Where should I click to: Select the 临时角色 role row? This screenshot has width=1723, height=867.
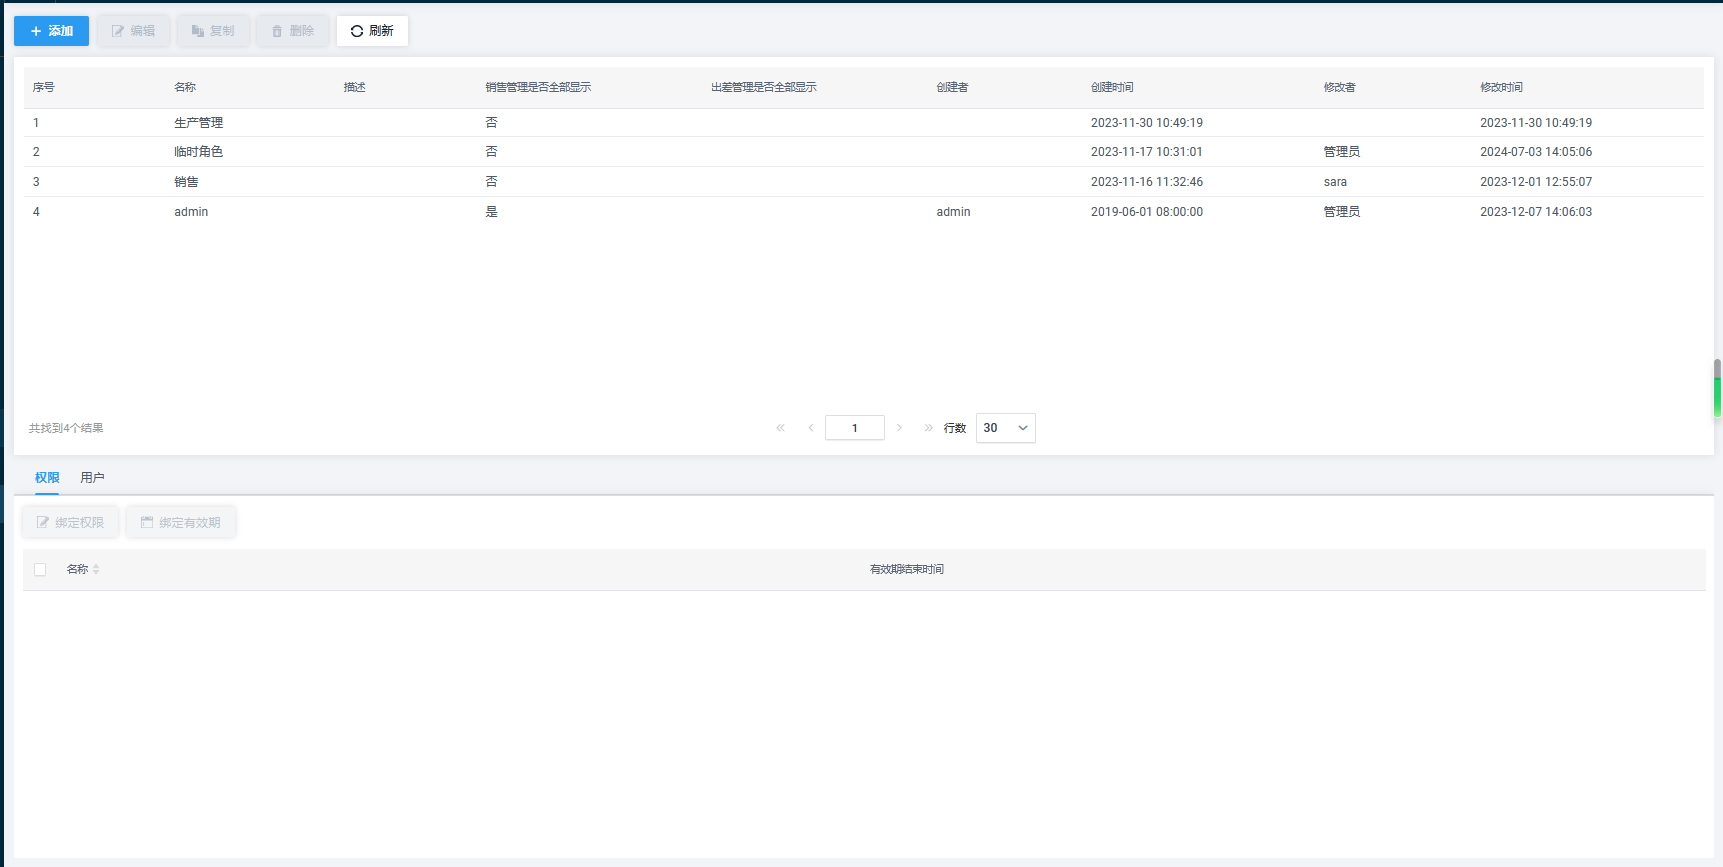tap(198, 152)
